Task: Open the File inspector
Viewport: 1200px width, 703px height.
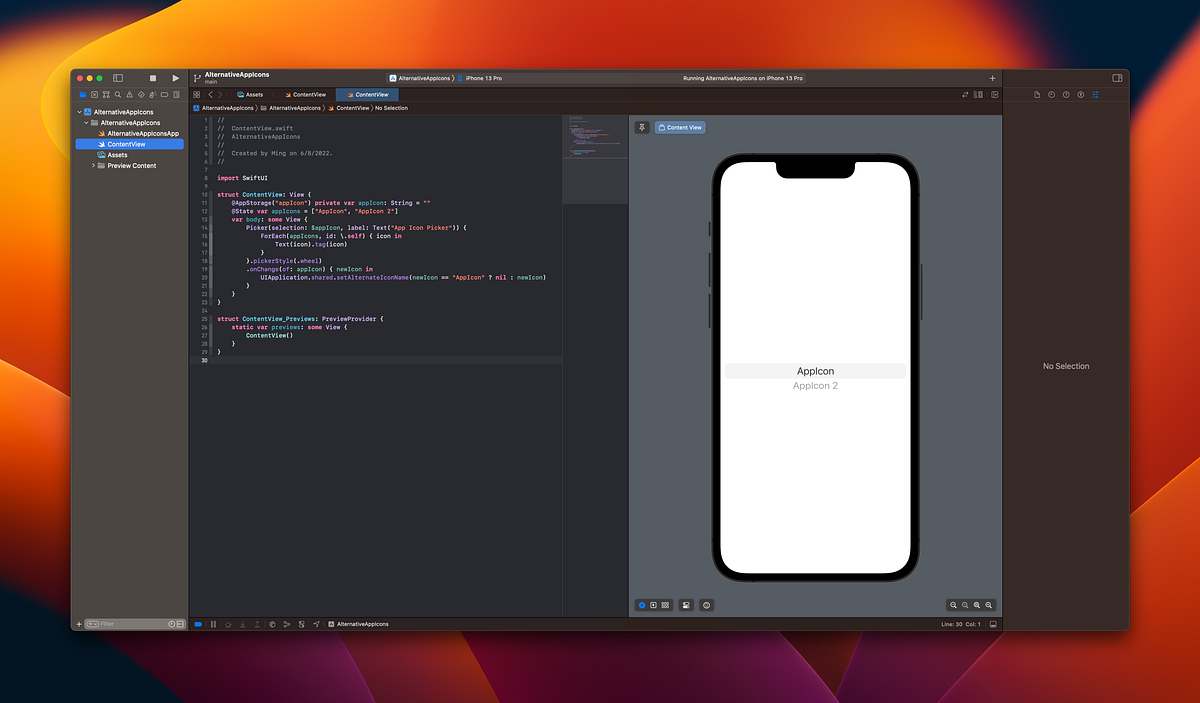Action: (1038, 94)
